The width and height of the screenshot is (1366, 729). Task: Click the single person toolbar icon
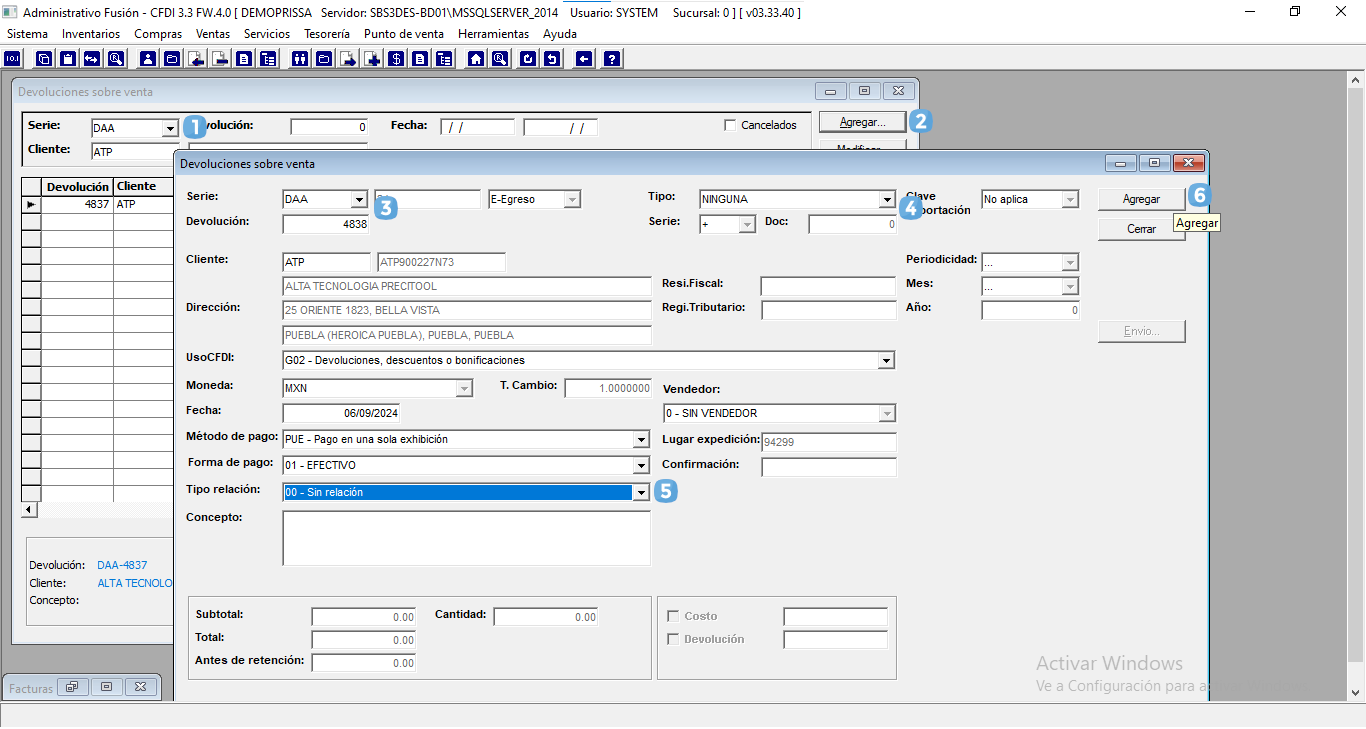148,59
